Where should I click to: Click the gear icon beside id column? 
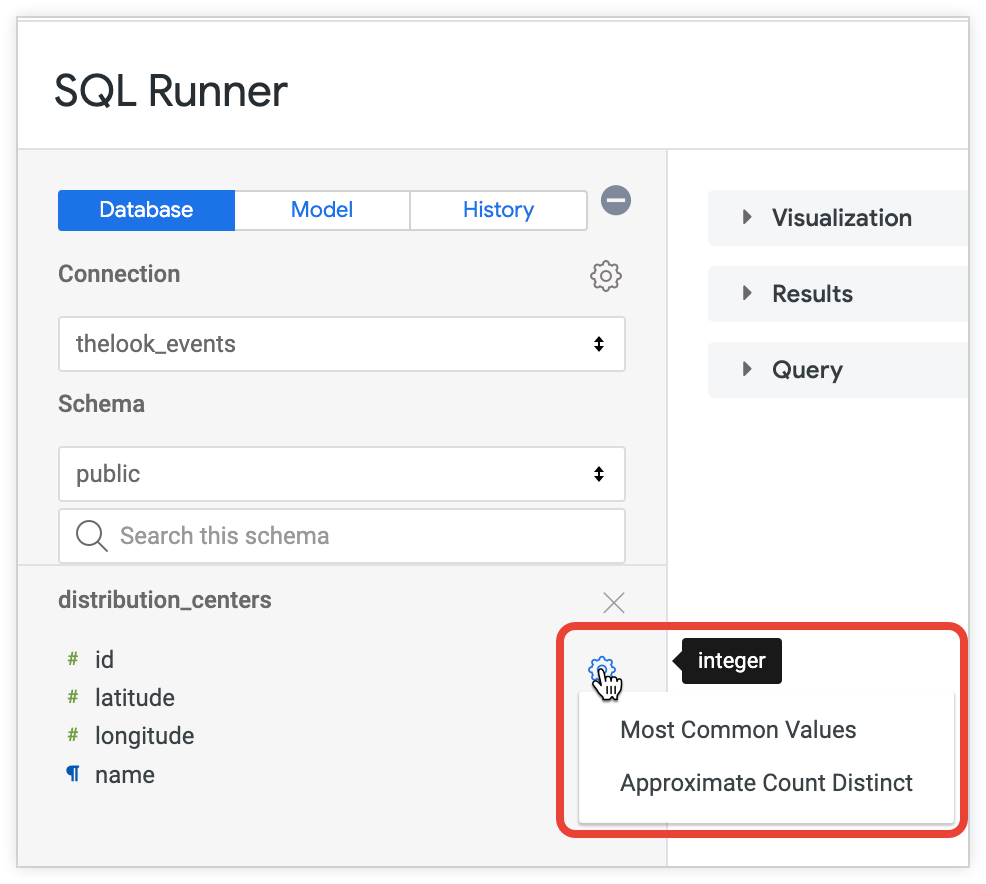[x=601, y=669]
